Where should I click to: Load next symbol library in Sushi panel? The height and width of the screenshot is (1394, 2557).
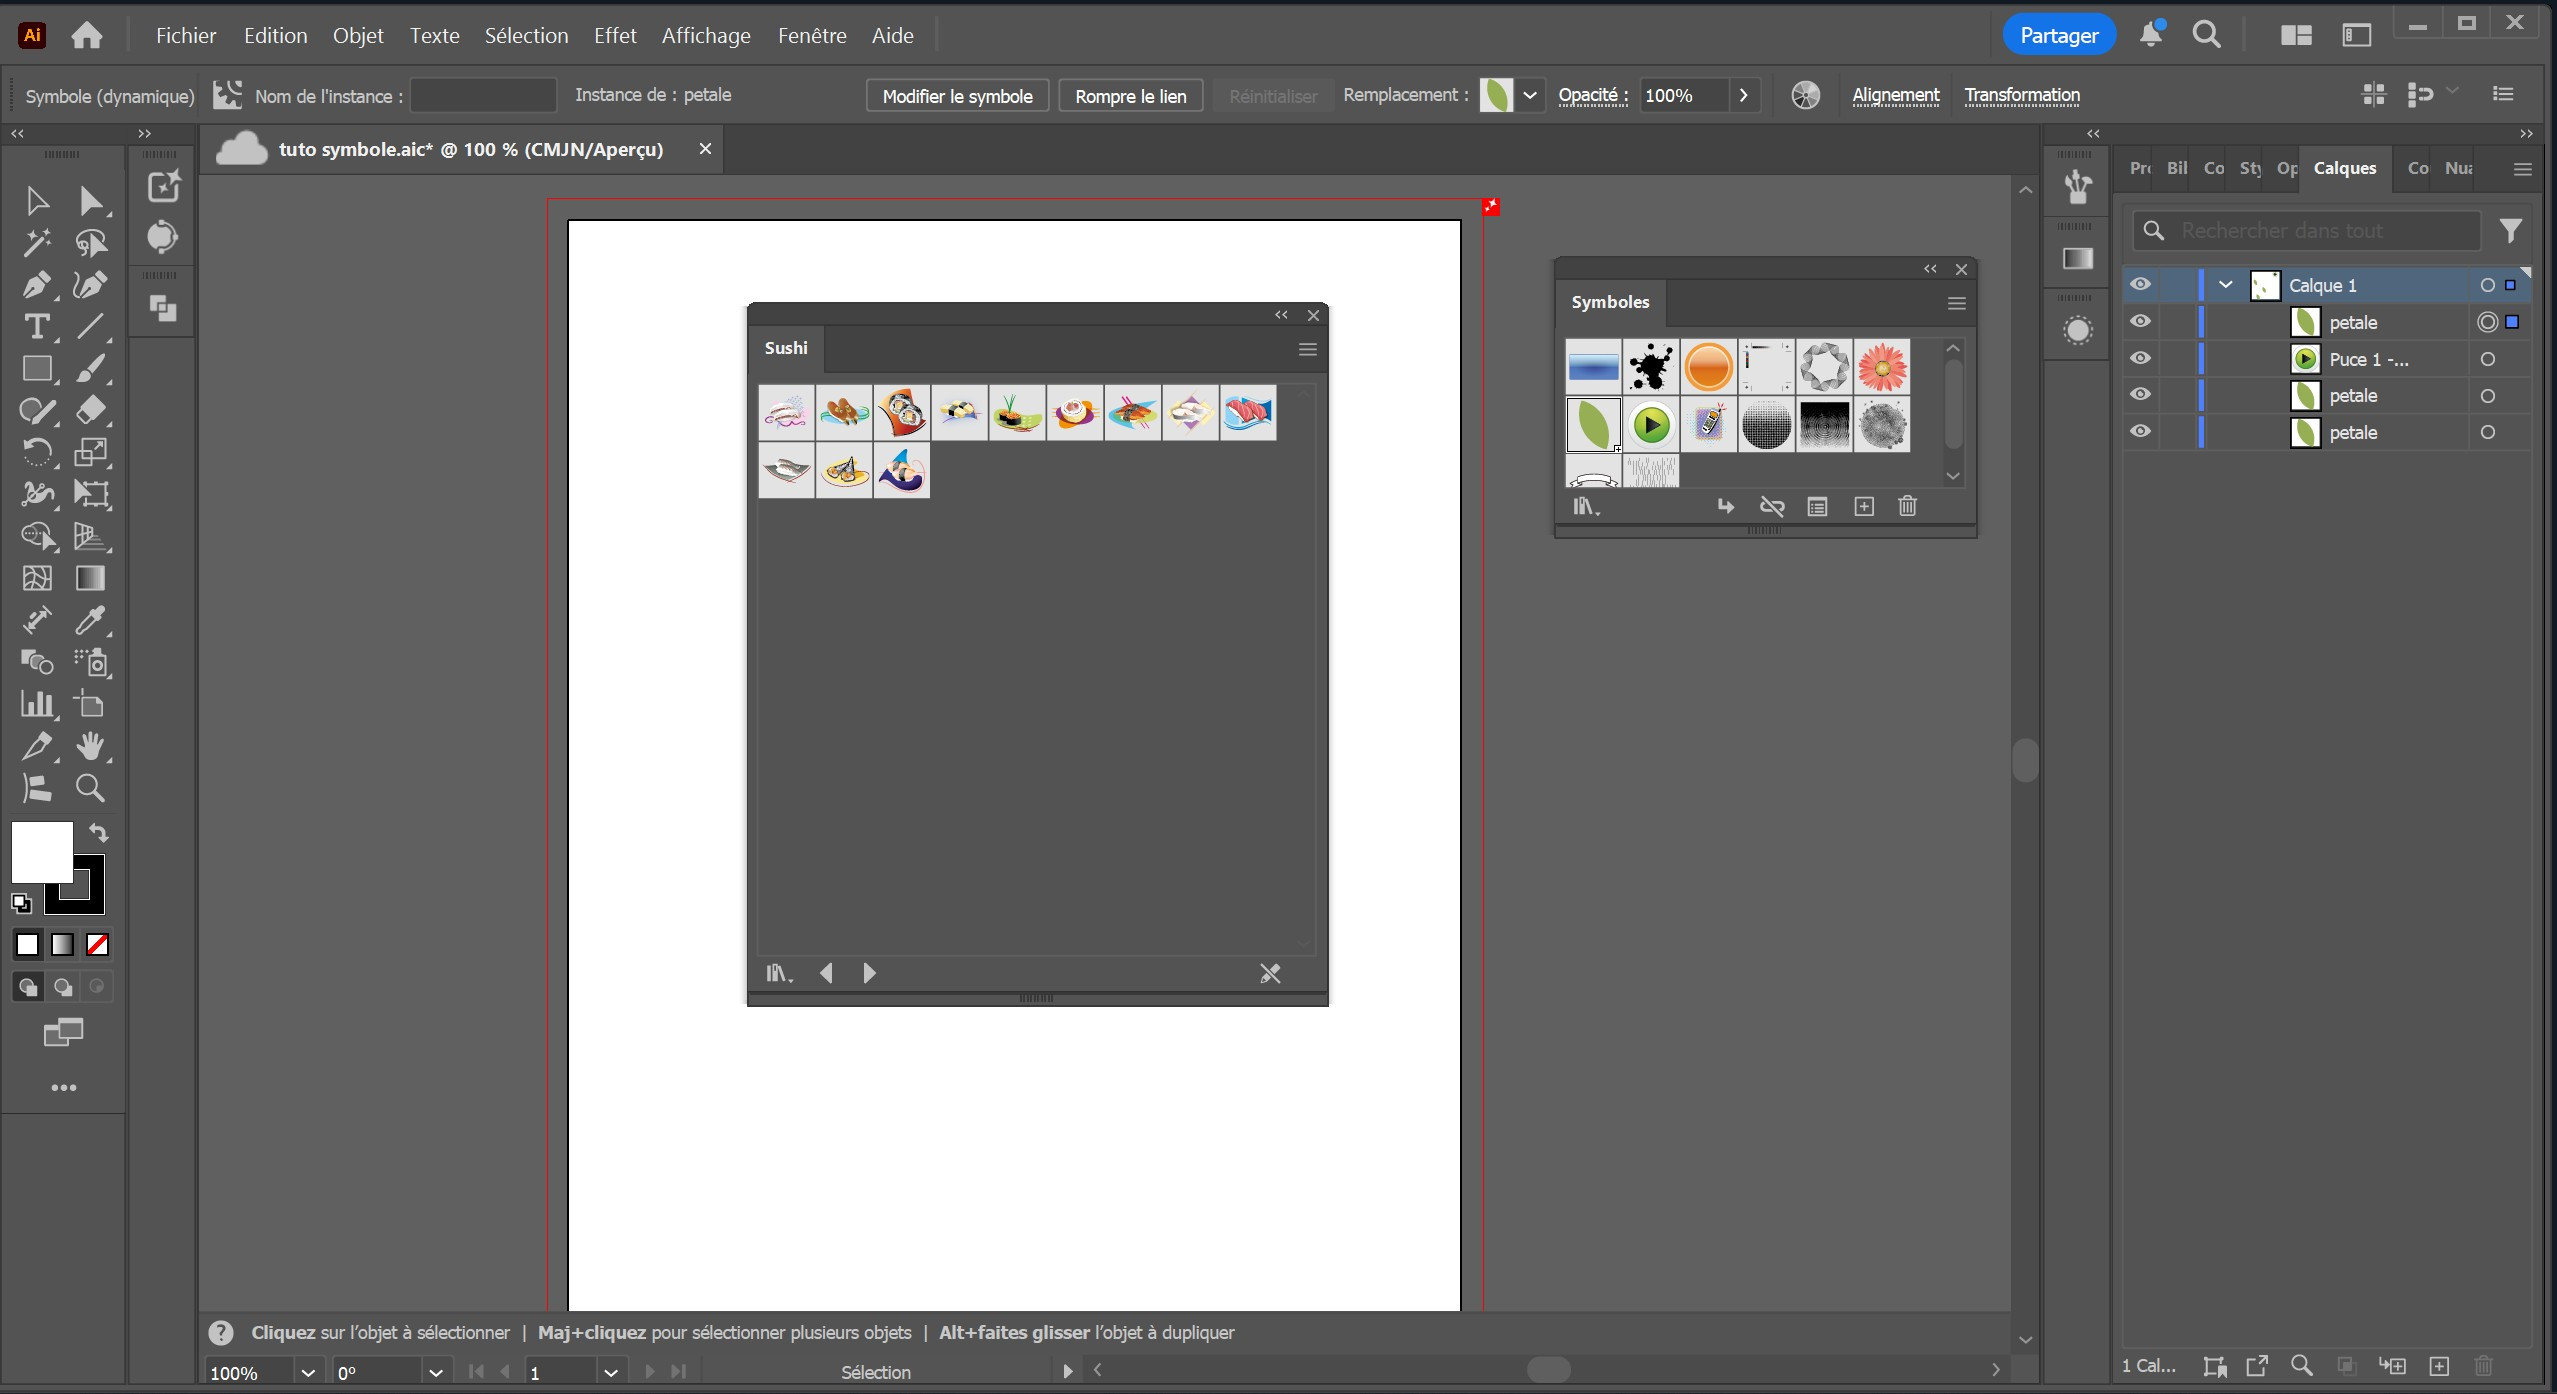(869, 973)
